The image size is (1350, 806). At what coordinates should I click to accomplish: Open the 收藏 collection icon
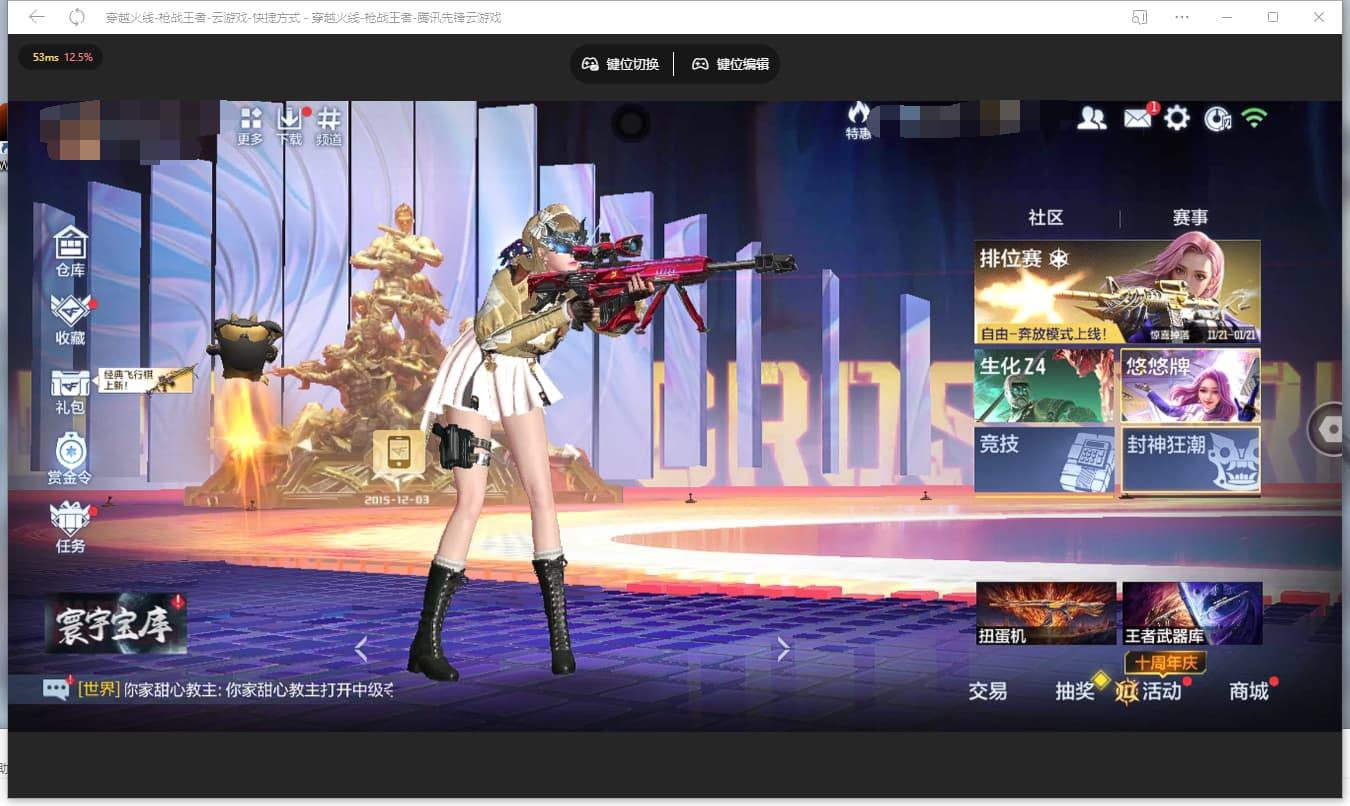[x=70, y=320]
